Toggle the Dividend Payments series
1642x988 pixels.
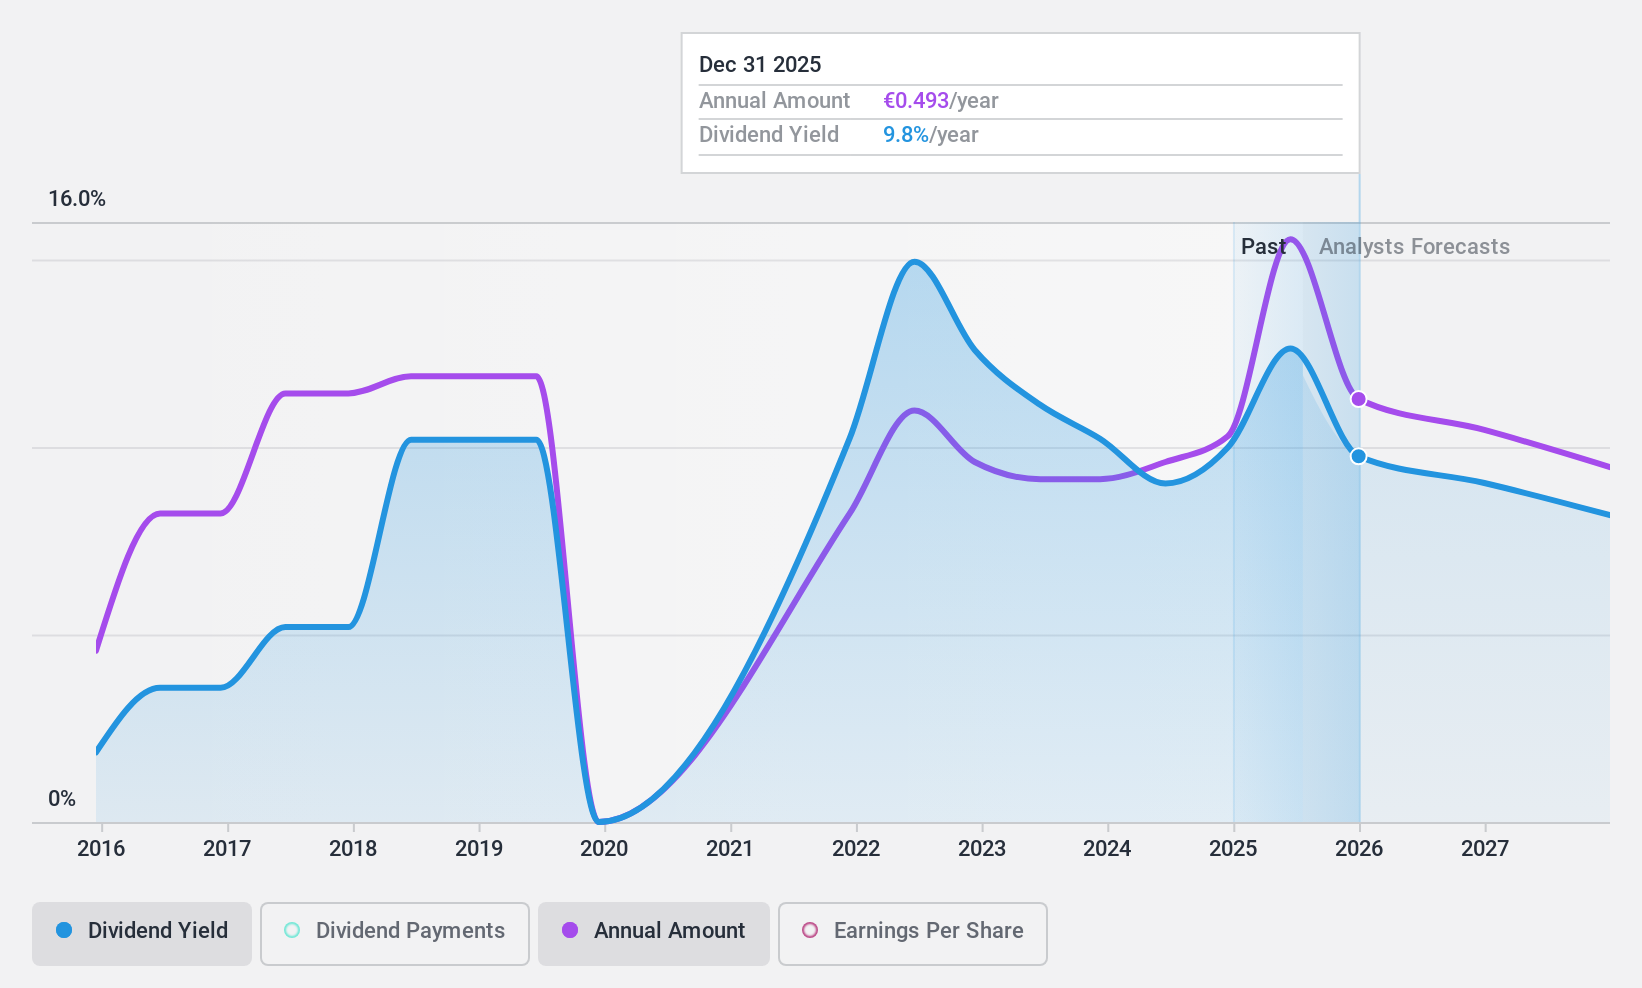click(395, 934)
